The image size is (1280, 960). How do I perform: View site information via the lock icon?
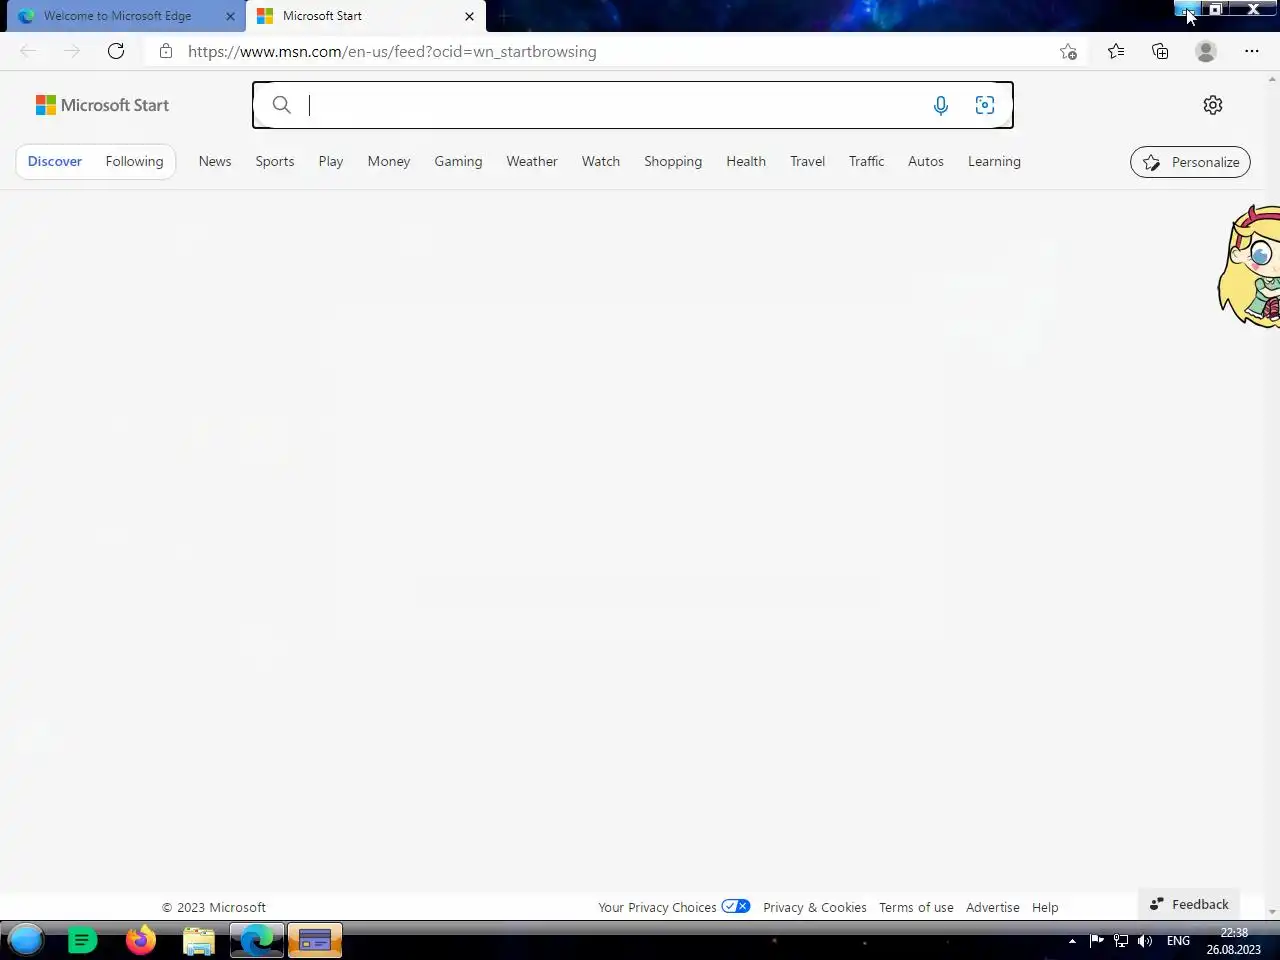(x=166, y=51)
